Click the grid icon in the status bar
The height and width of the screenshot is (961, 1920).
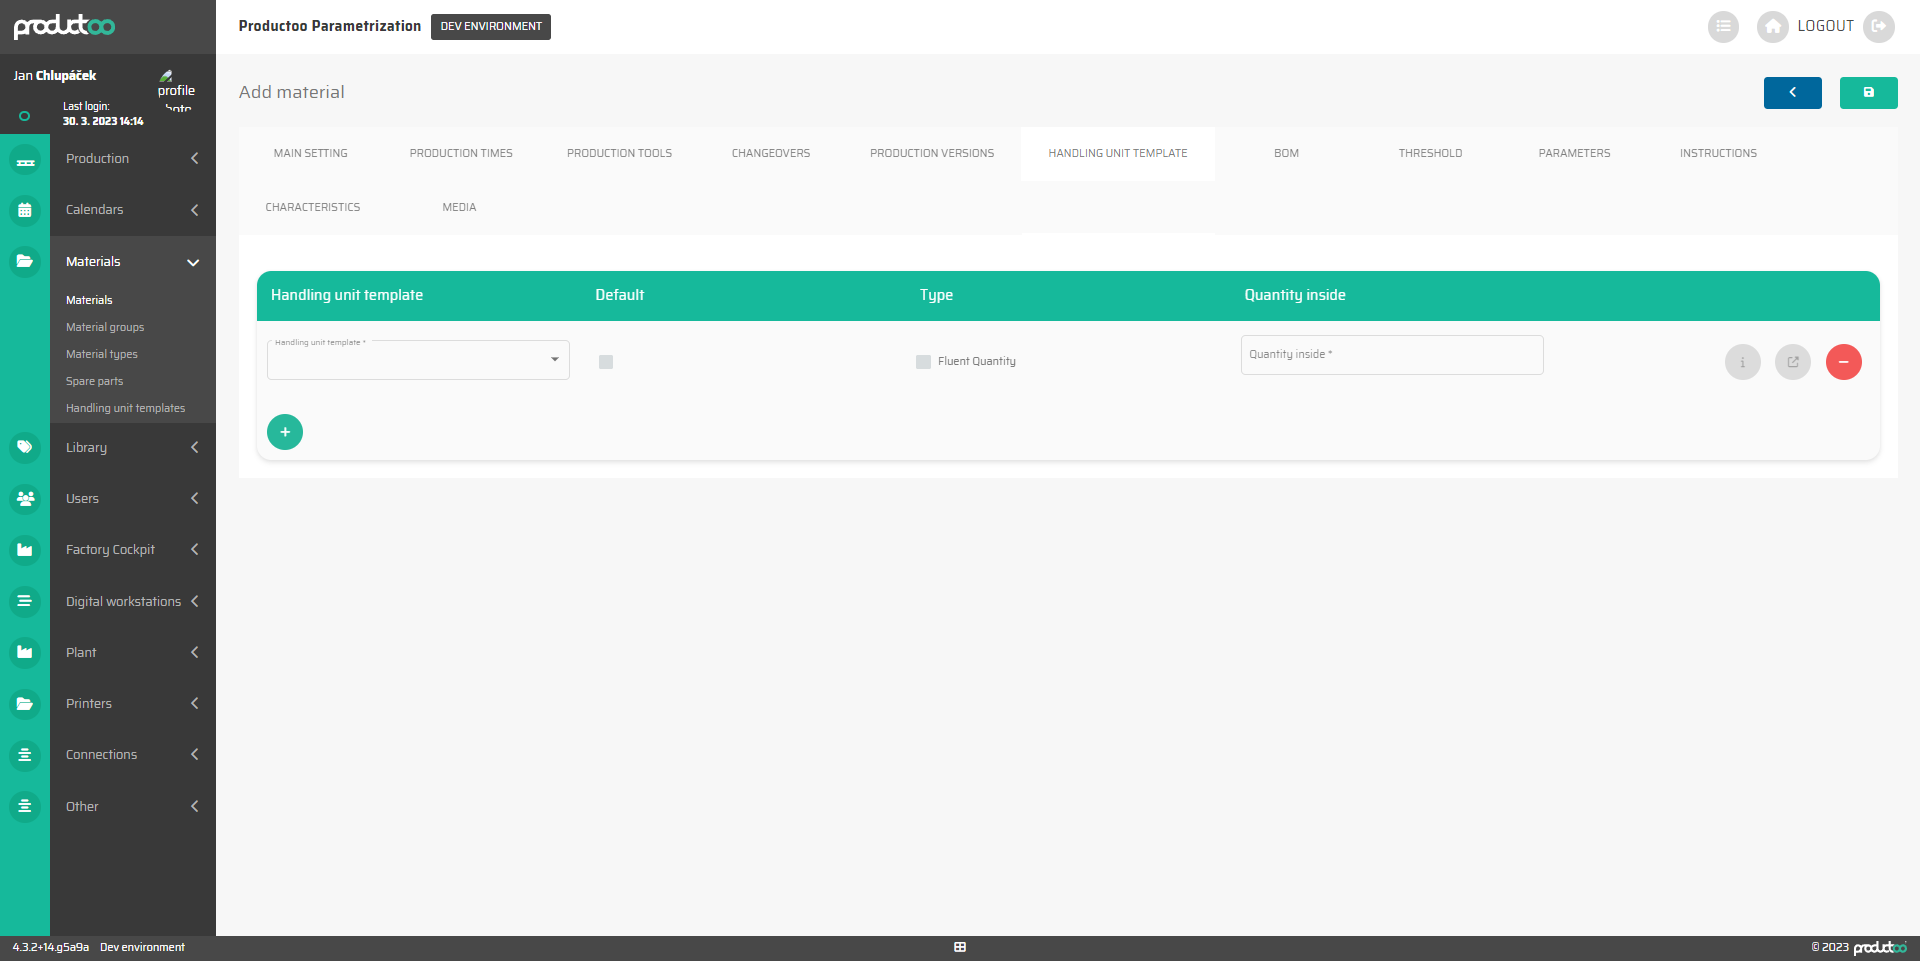click(959, 946)
